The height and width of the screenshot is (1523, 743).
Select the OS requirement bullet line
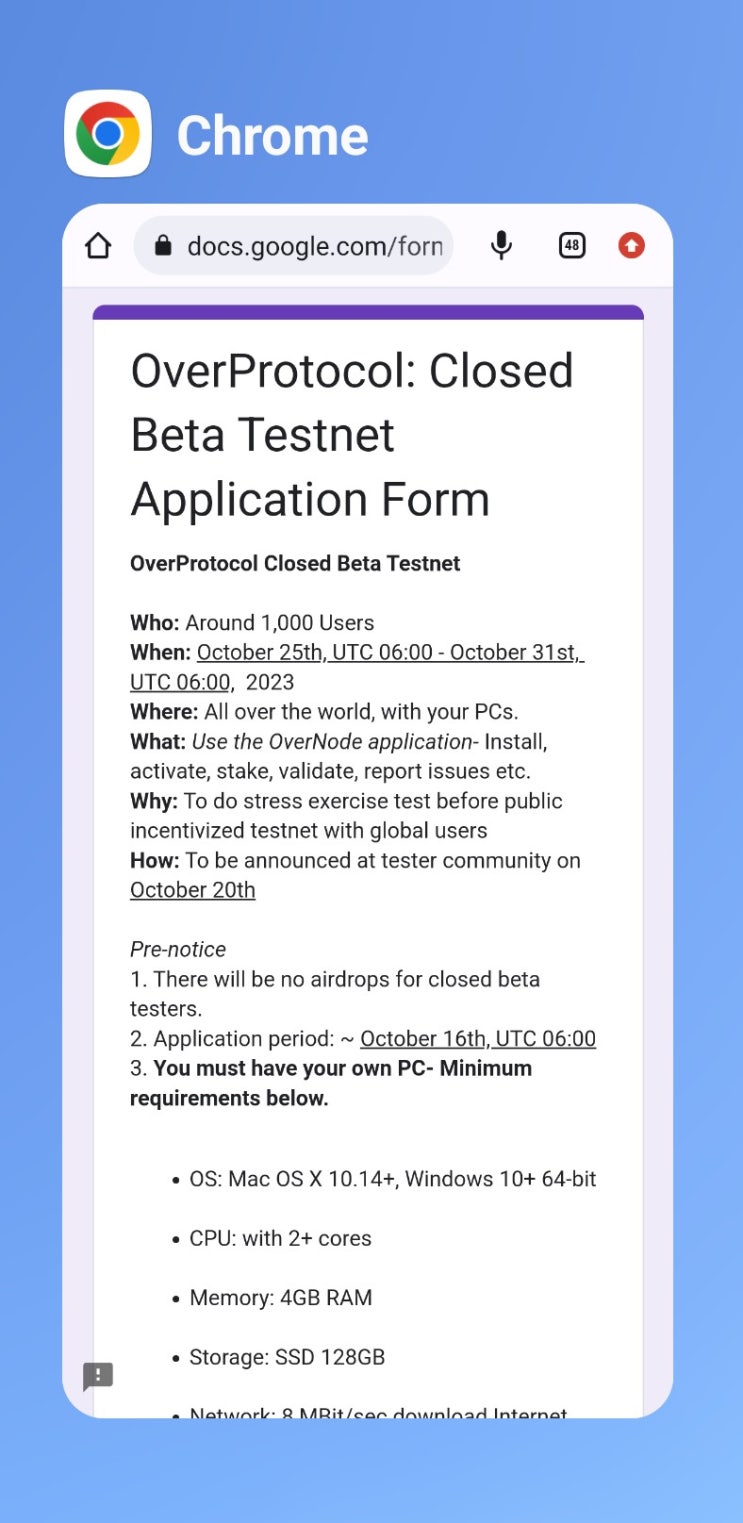[x=392, y=1179]
